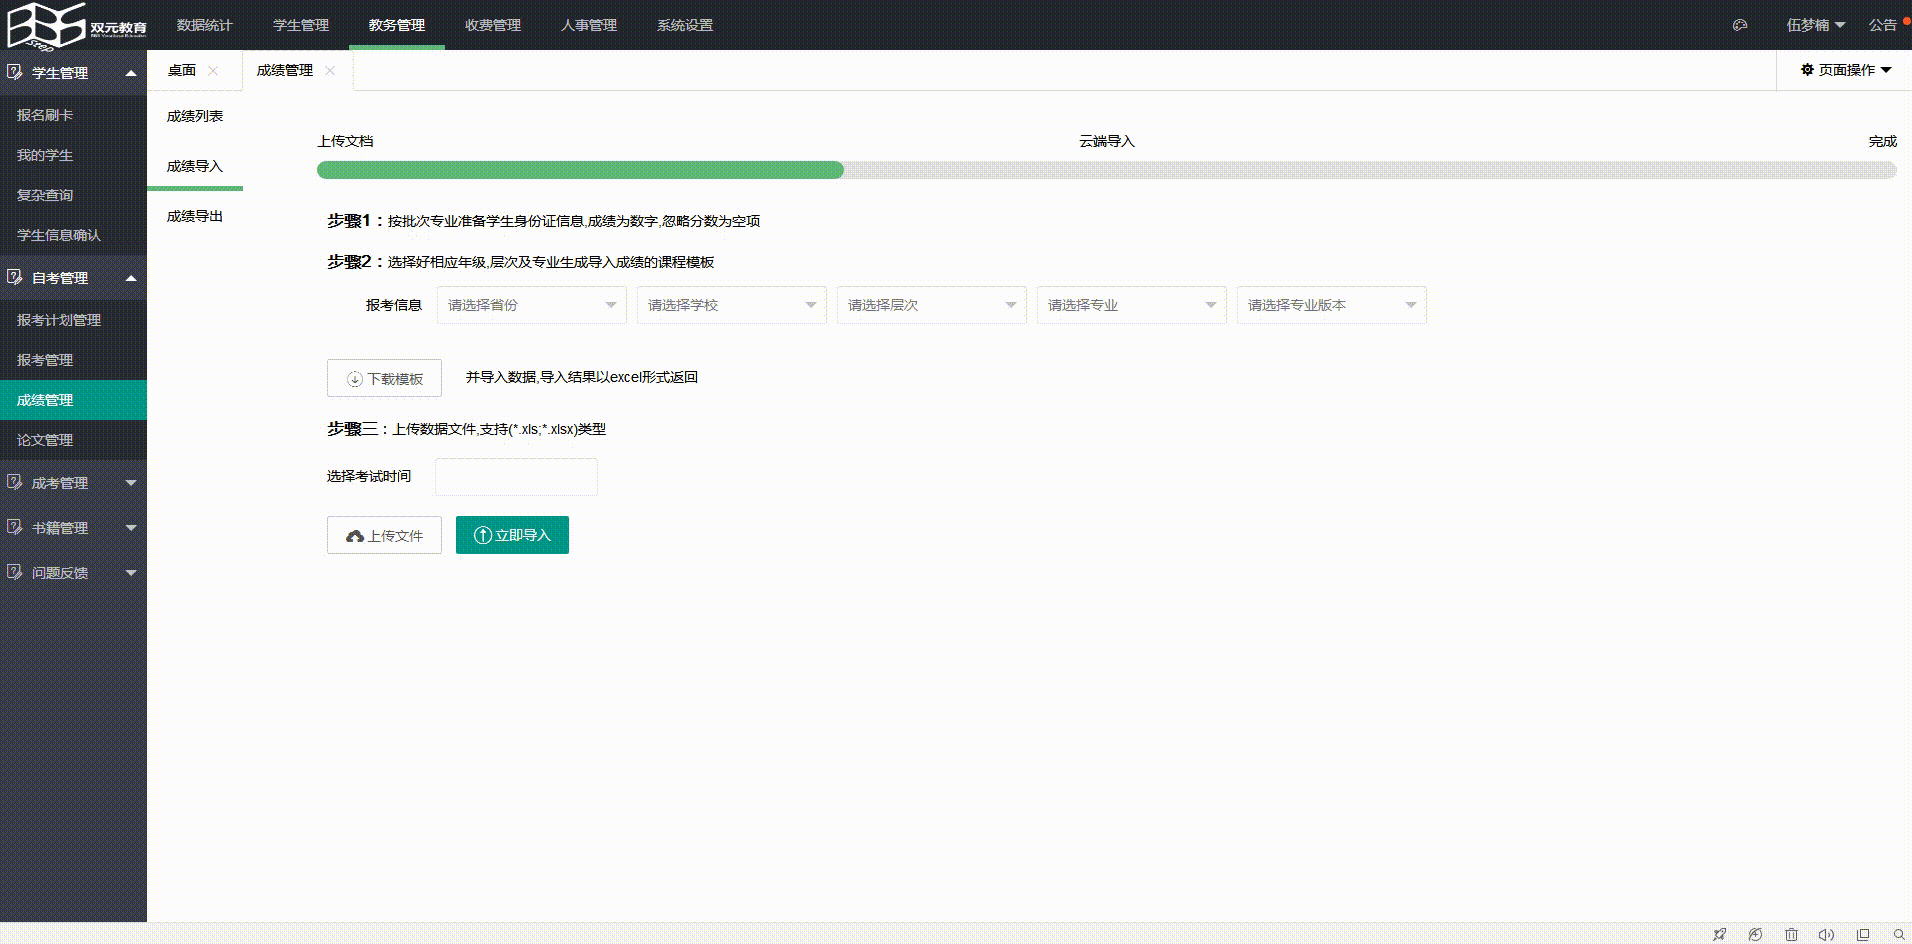Close the 成绩管理 tab with its X
Image resolution: width=1912 pixels, height=944 pixels.
click(330, 71)
